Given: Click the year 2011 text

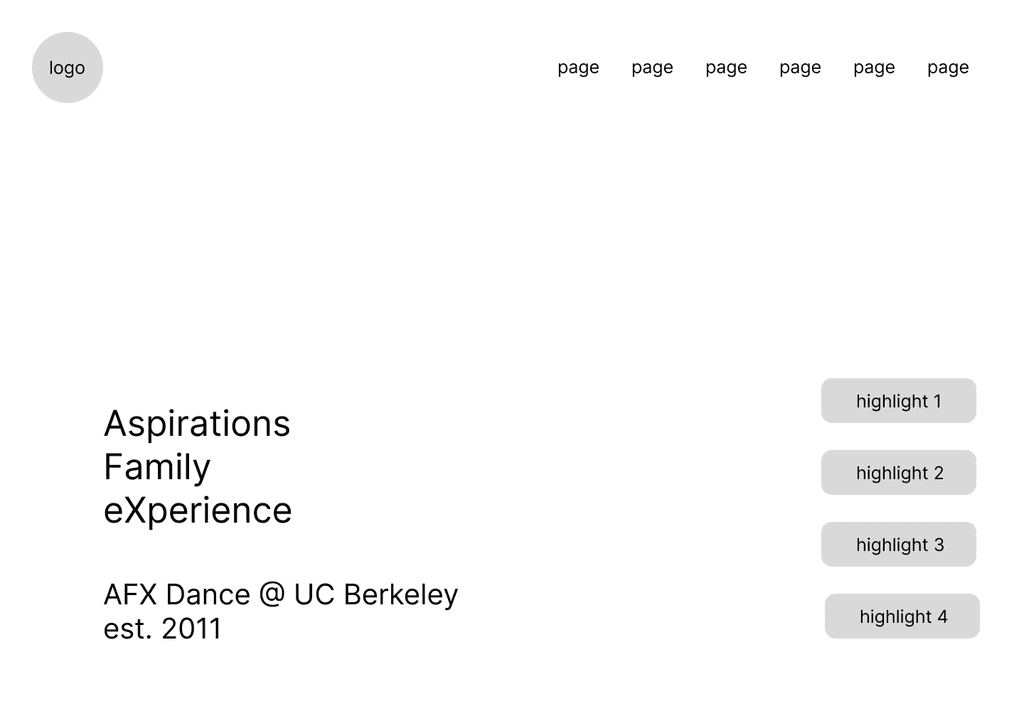Looking at the screenshot, I should (191, 629).
